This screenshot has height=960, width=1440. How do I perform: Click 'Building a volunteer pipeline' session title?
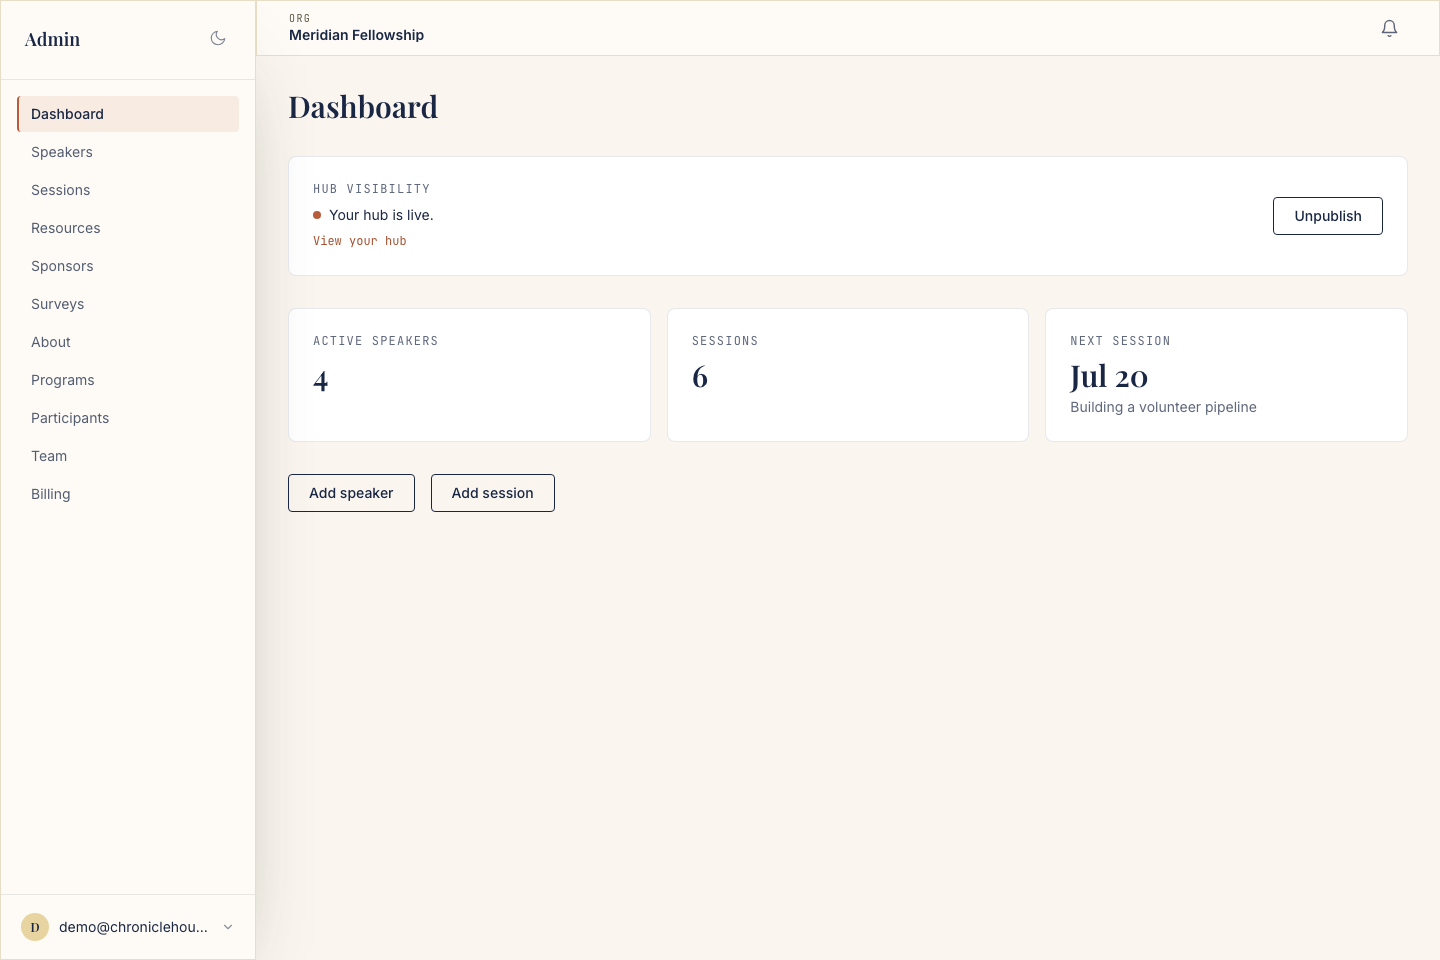click(x=1163, y=407)
